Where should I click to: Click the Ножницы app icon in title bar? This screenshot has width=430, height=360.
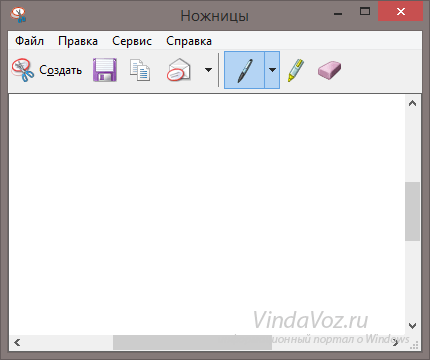(18, 15)
